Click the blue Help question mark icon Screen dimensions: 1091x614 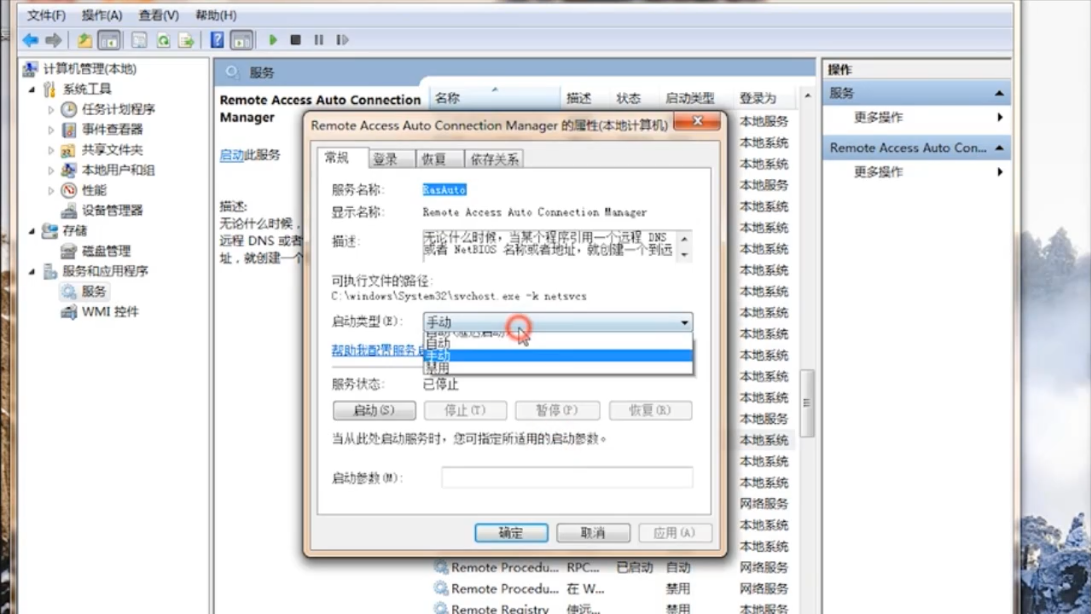pyautogui.click(x=217, y=40)
